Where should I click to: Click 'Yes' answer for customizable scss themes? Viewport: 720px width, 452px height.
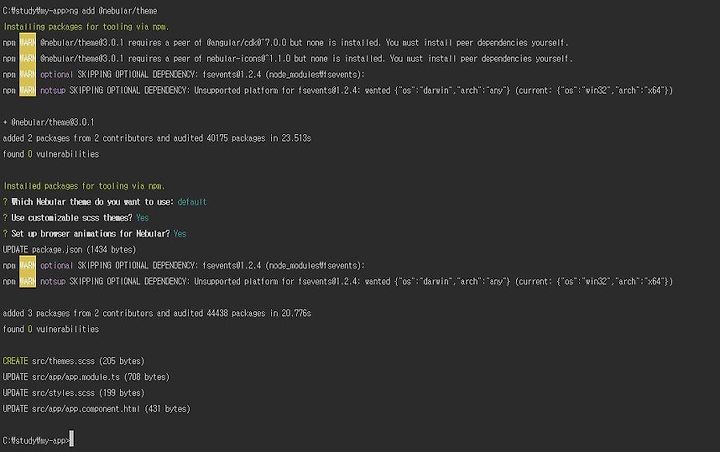pos(142,218)
